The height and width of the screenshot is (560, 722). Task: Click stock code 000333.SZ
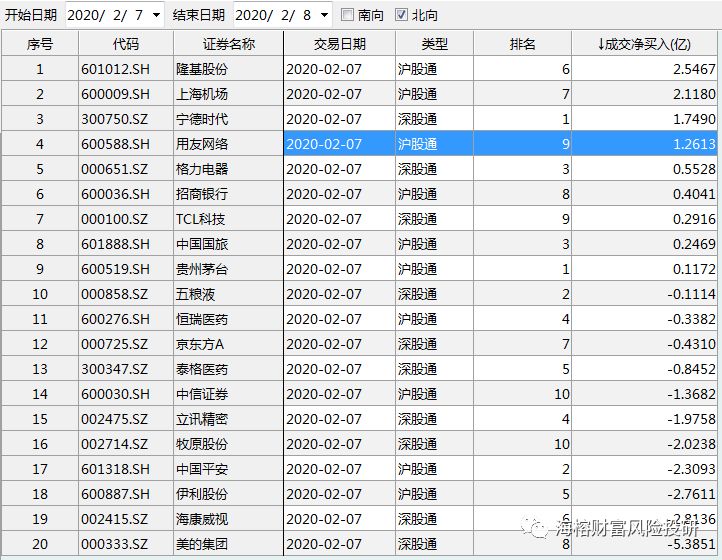pos(126,543)
